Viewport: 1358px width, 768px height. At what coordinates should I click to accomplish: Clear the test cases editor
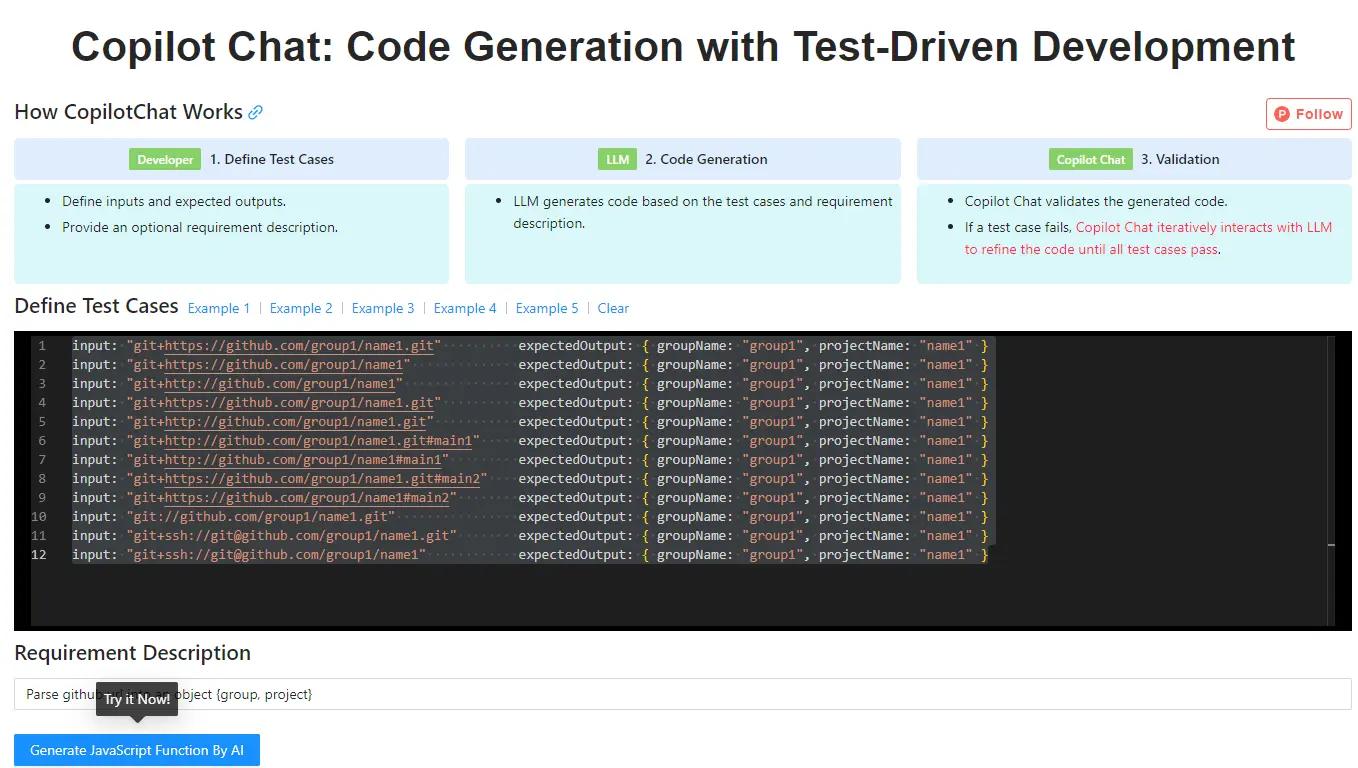613,308
